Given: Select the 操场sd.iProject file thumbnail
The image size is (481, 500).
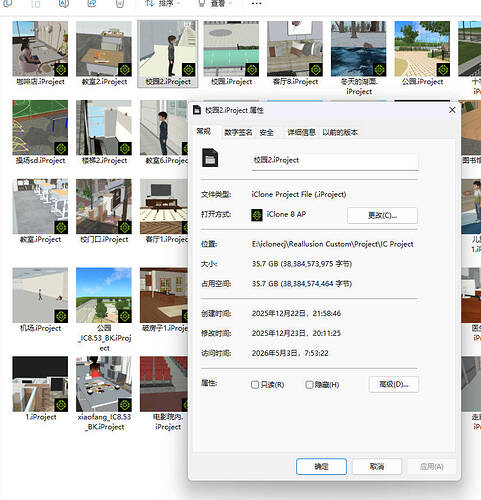Looking at the screenshot, I should 40,127.
